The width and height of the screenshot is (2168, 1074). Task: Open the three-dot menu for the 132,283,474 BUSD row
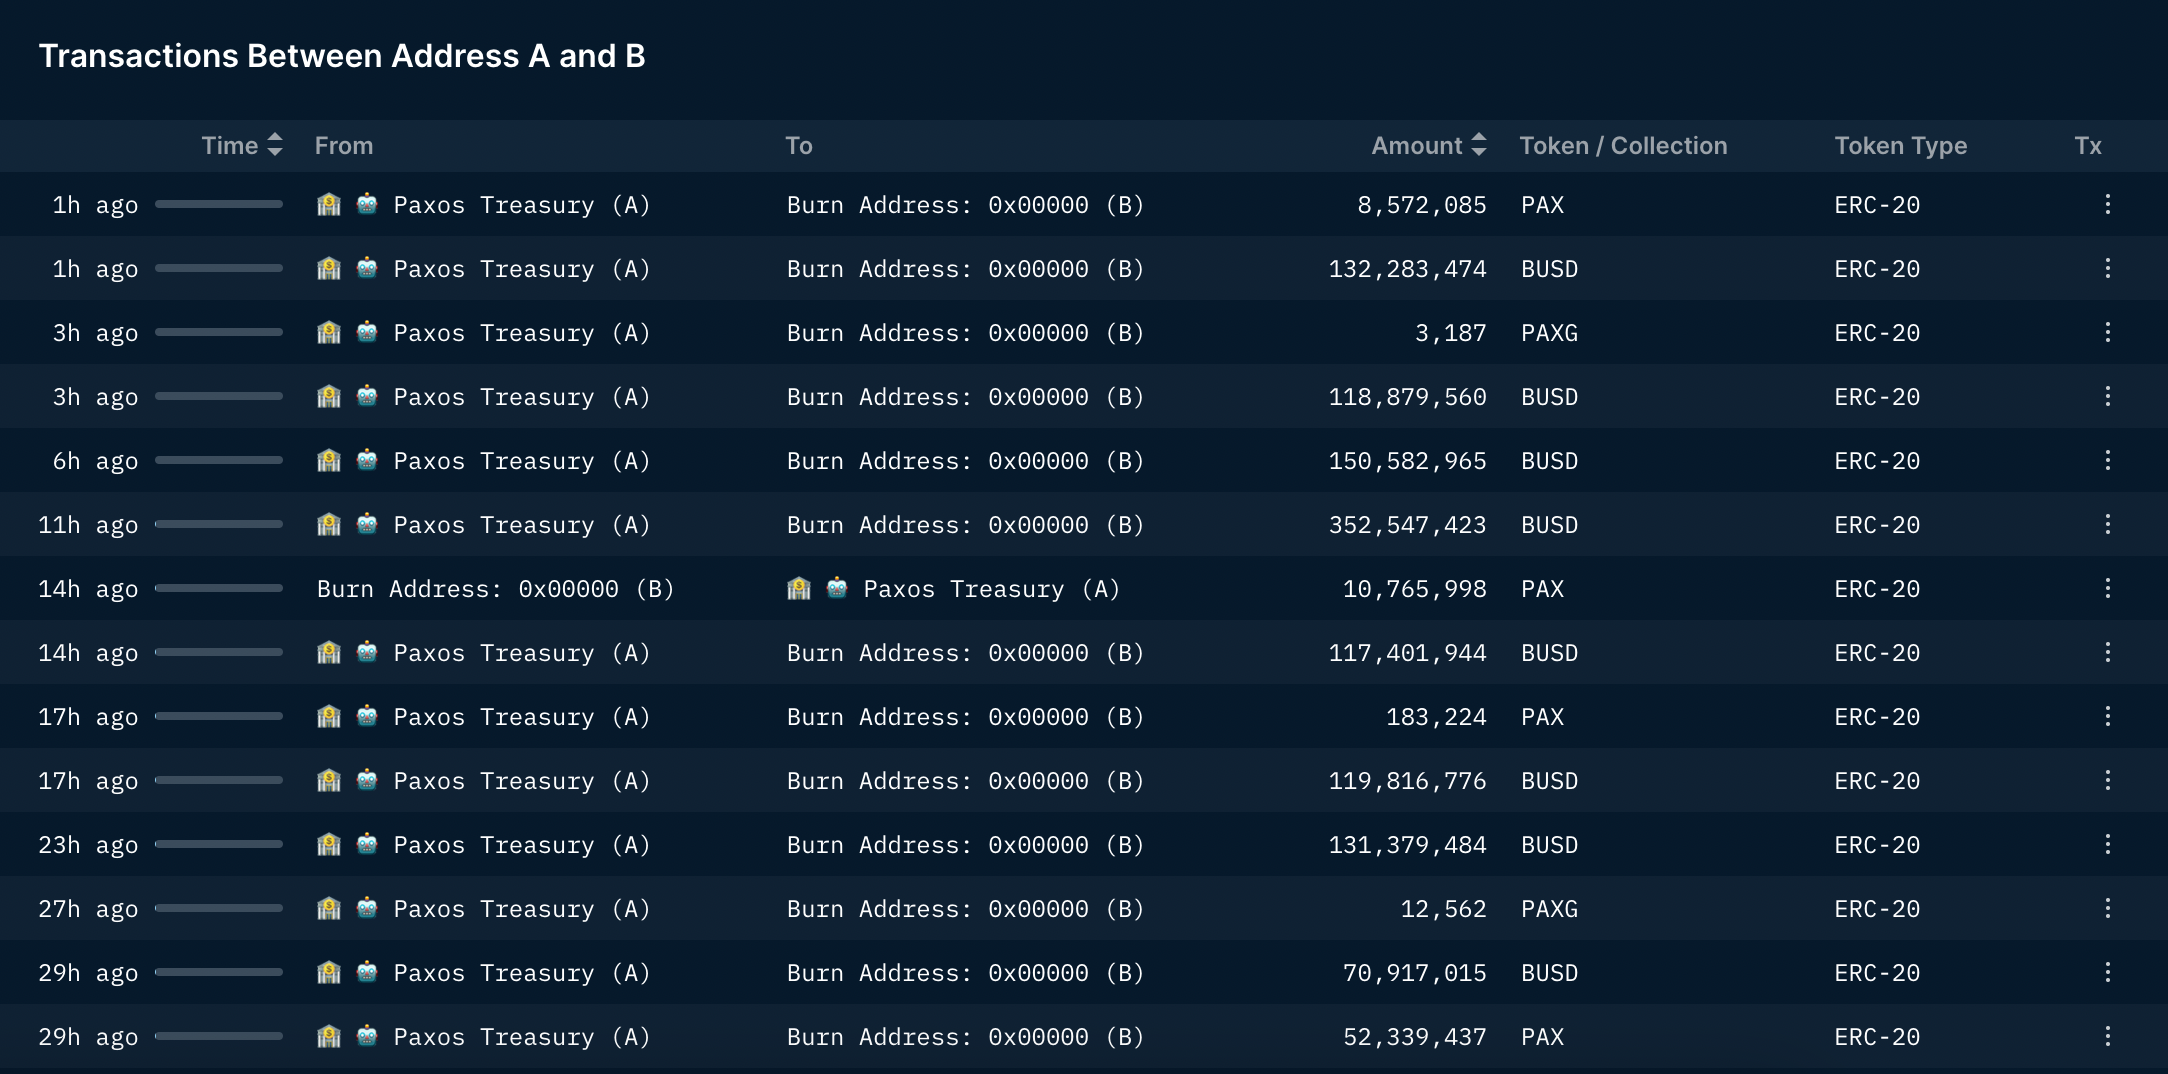(2107, 268)
